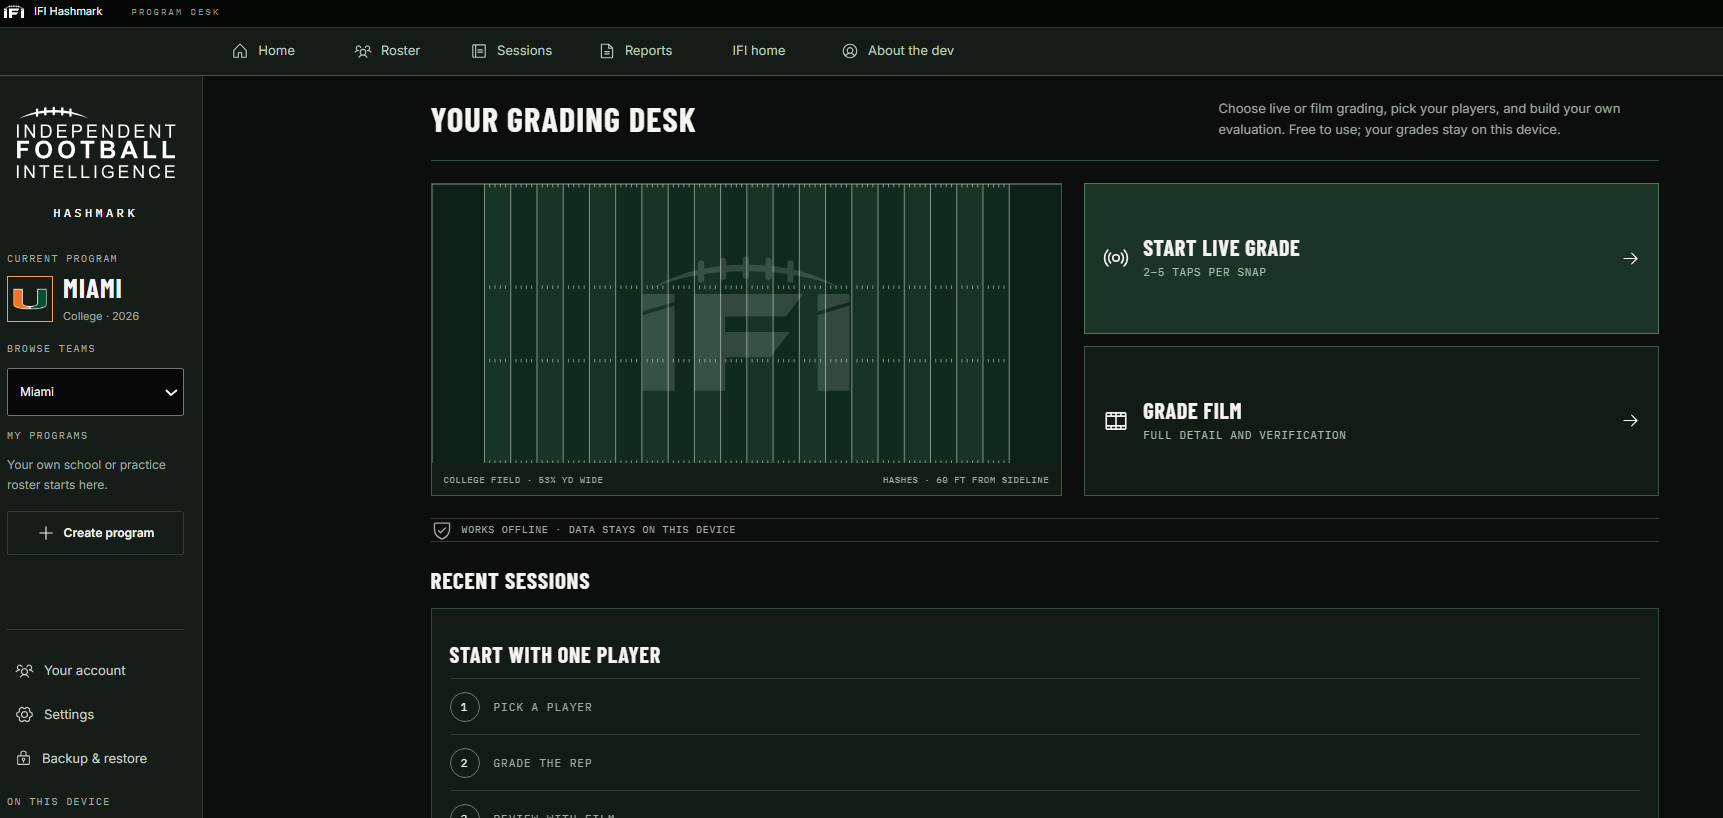Click the shield check icon near Works Offline
1723x818 pixels.
[442, 530]
